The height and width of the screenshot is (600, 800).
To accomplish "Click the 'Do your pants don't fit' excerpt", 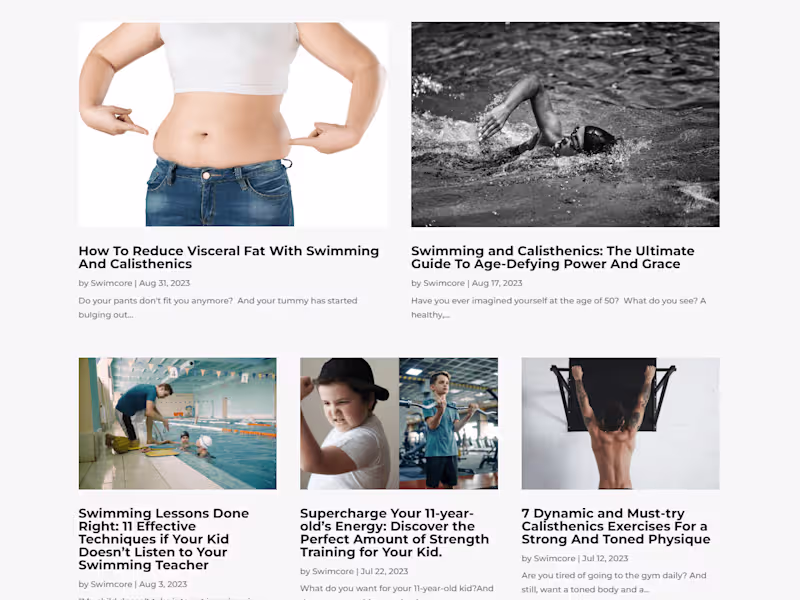I will 218,308.
